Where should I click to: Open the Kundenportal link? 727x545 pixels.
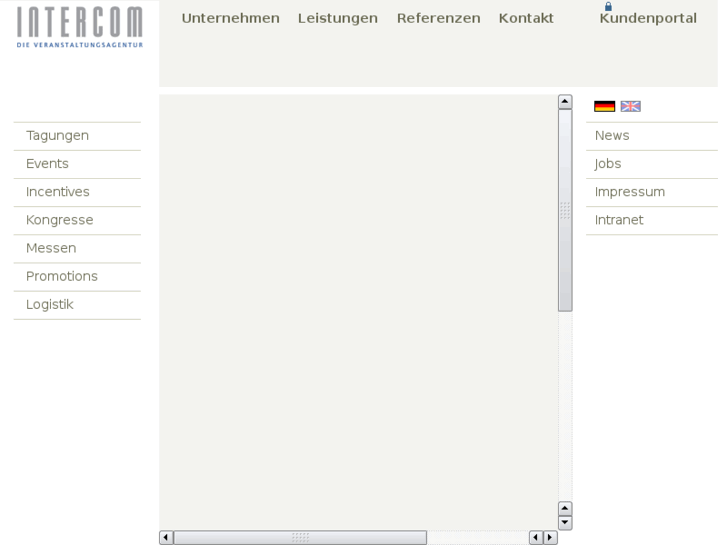coord(648,18)
